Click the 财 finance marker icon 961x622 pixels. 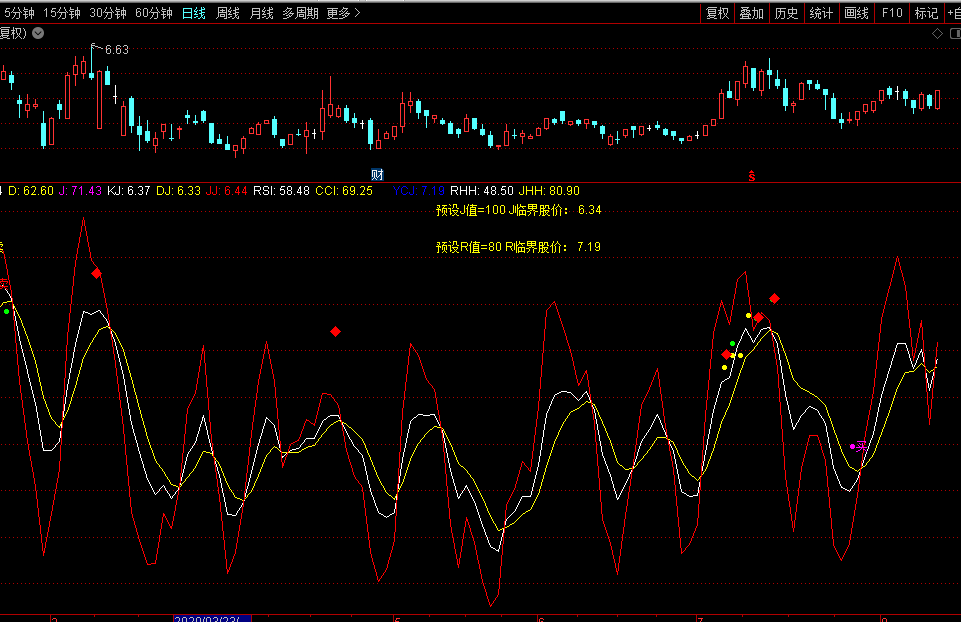(x=377, y=174)
